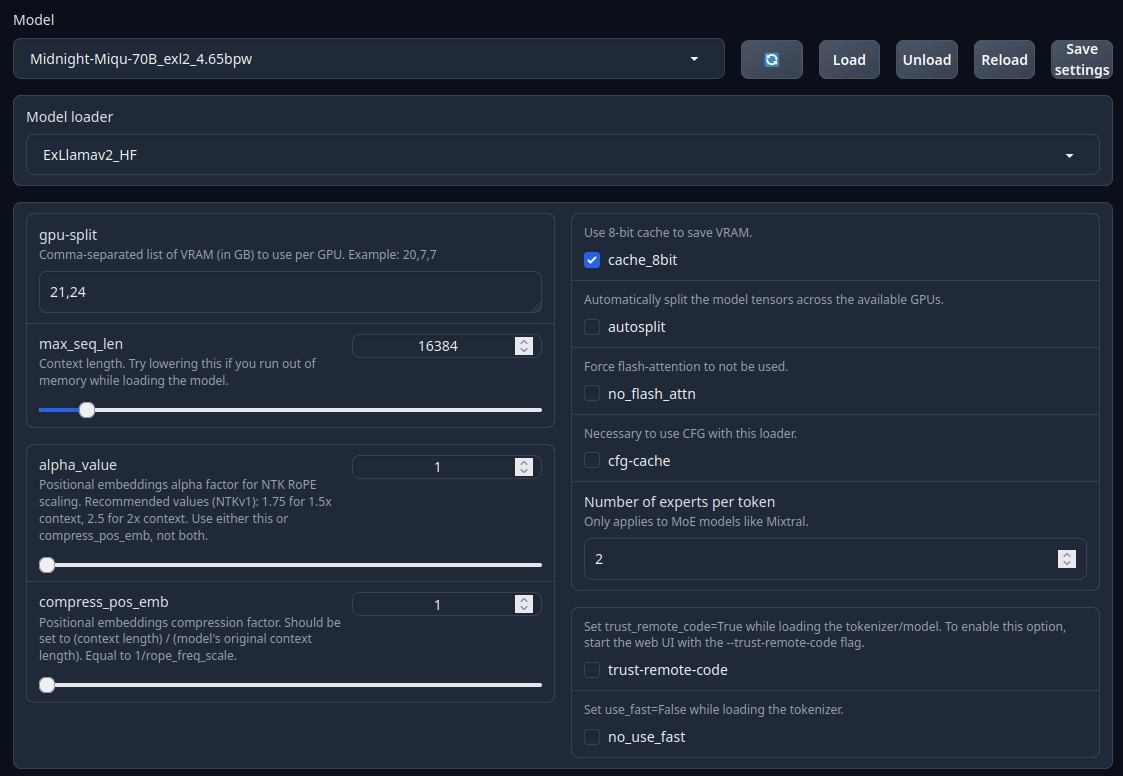
Task: Click the gpu-split field resize grip
Action: click(x=536, y=307)
